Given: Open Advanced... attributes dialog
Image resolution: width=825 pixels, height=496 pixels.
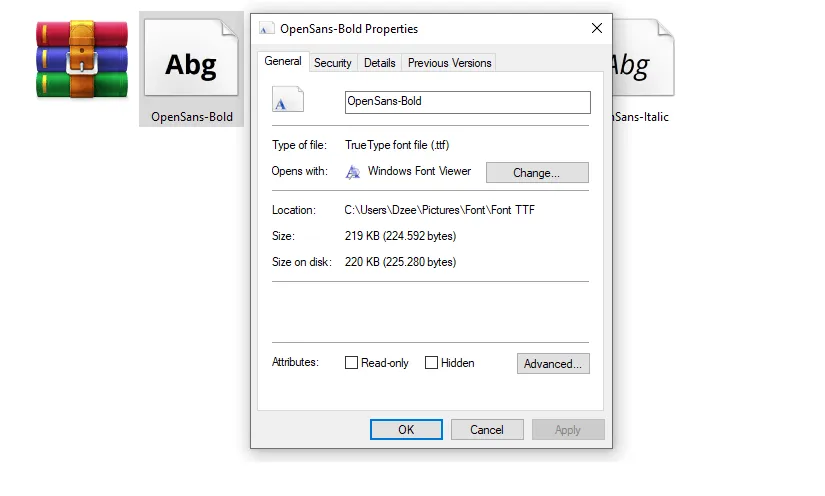Looking at the screenshot, I should 553,363.
